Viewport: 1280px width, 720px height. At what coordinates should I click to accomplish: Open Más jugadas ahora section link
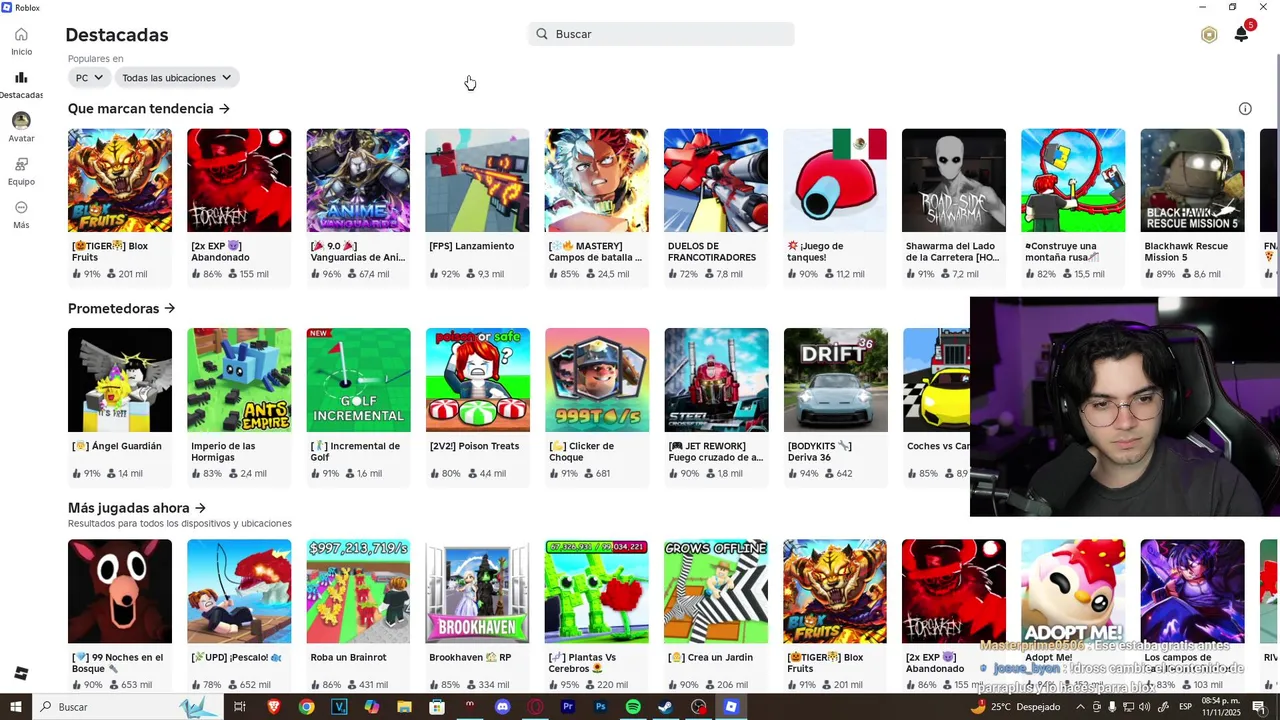(x=137, y=508)
